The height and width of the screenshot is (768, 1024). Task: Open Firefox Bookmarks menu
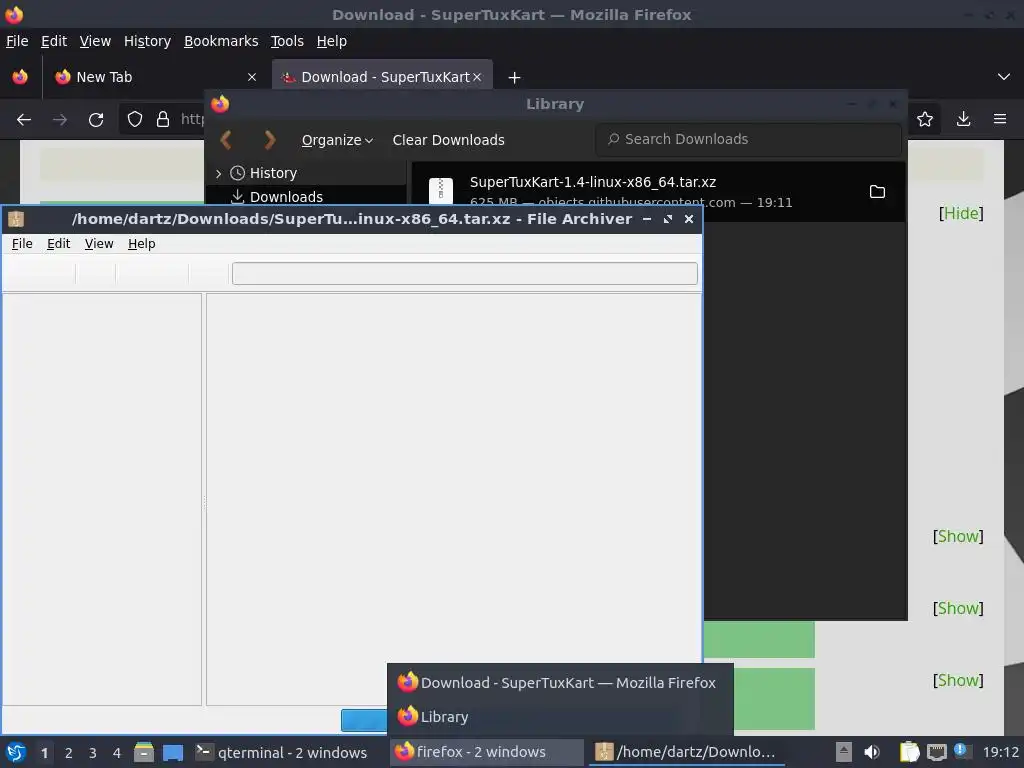[221, 41]
